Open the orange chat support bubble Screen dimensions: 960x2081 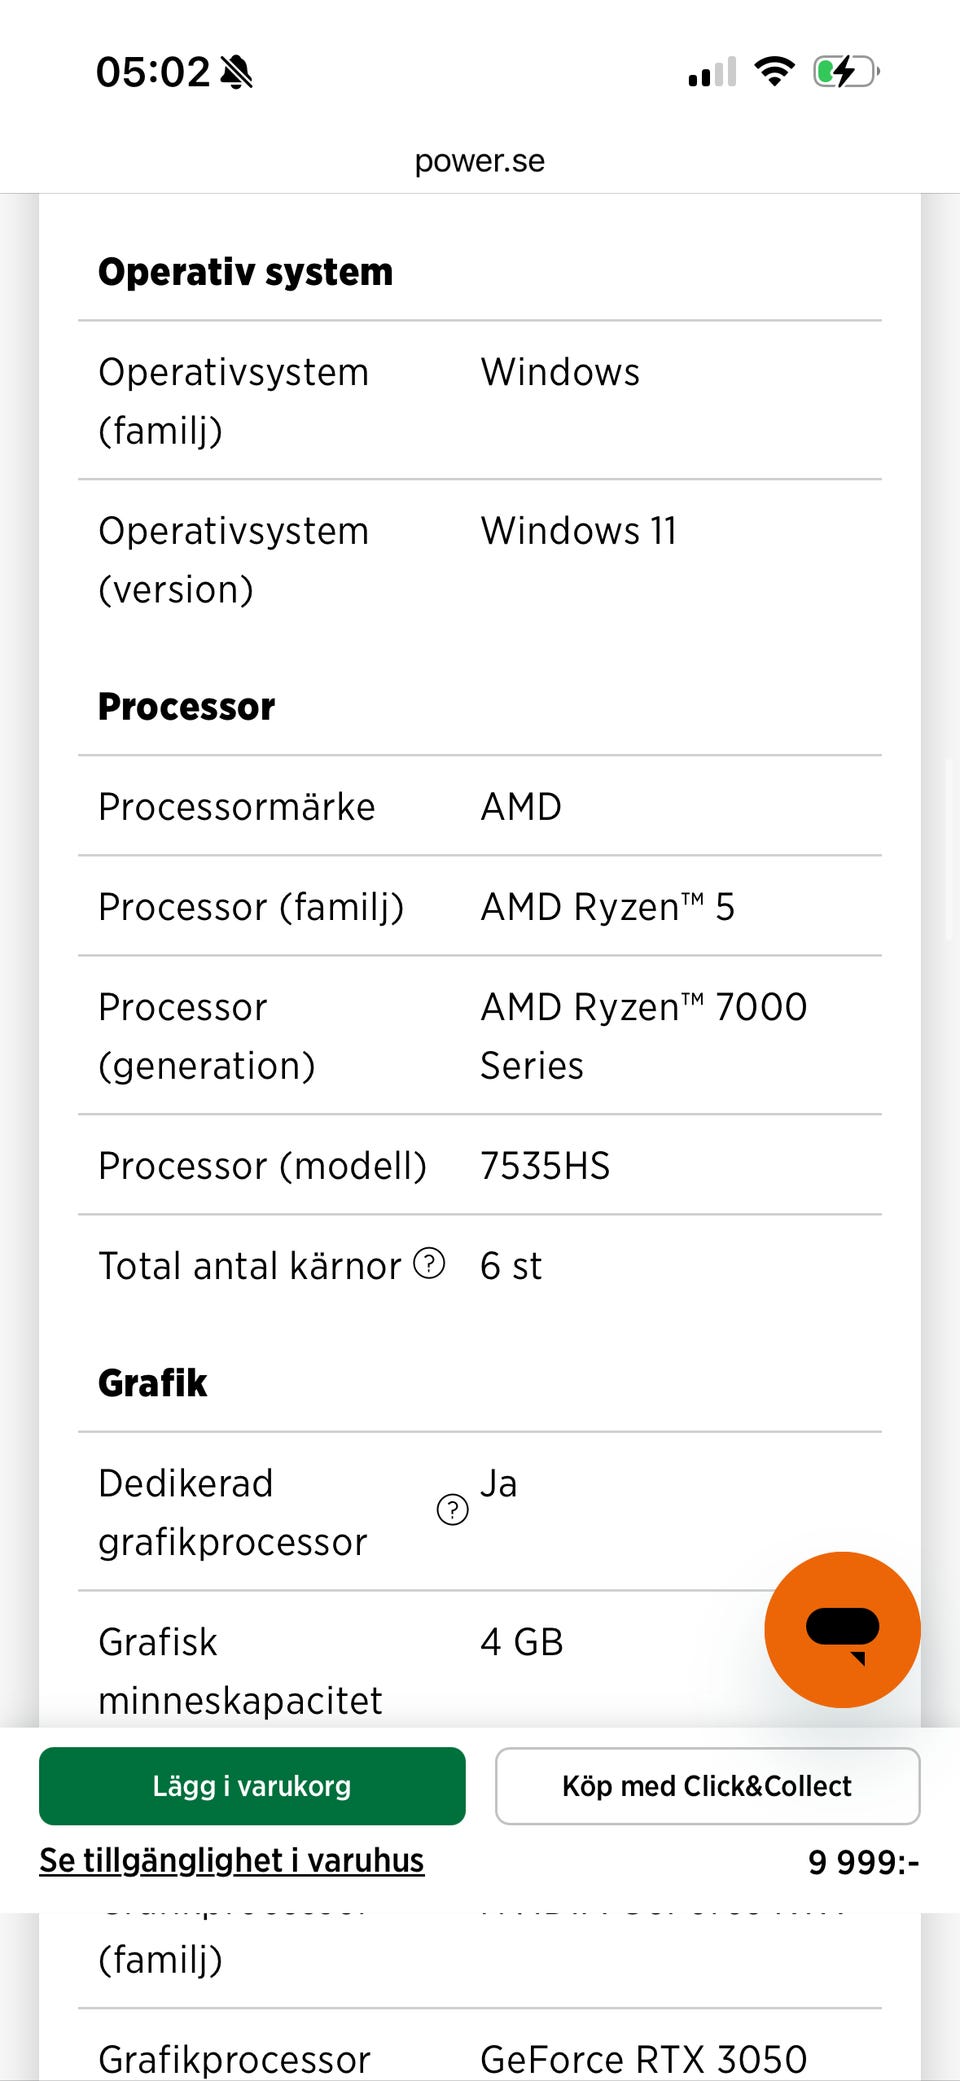click(842, 1629)
